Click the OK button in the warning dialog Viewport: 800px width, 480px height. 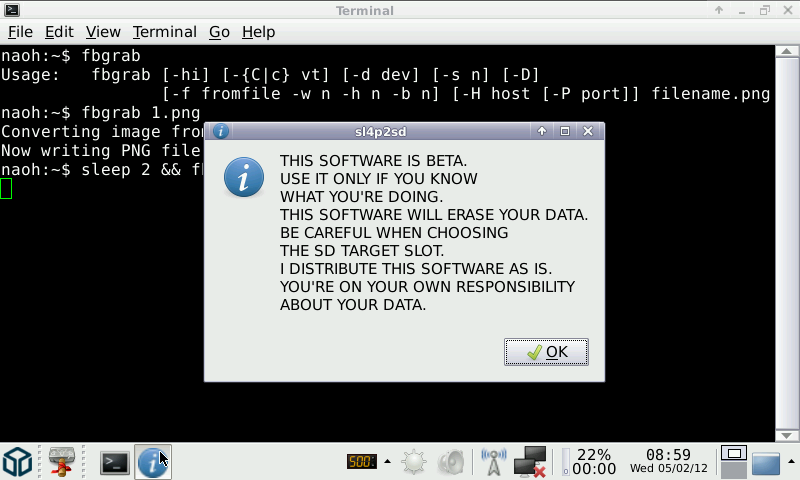point(546,352)
